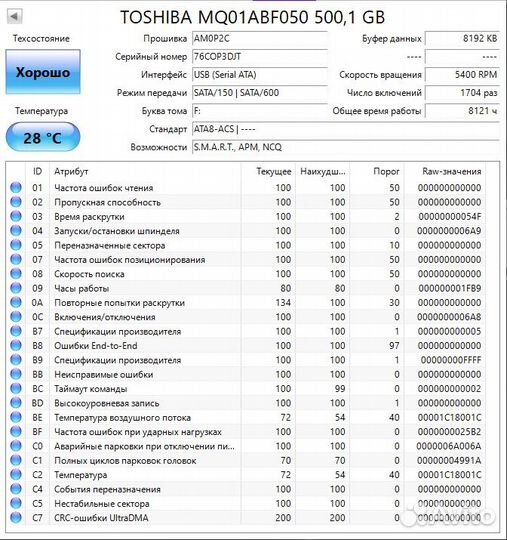Viewport: 507px width, 540px height.
Task: Go to previous disk with the back arrow
Action: (15, 16)
